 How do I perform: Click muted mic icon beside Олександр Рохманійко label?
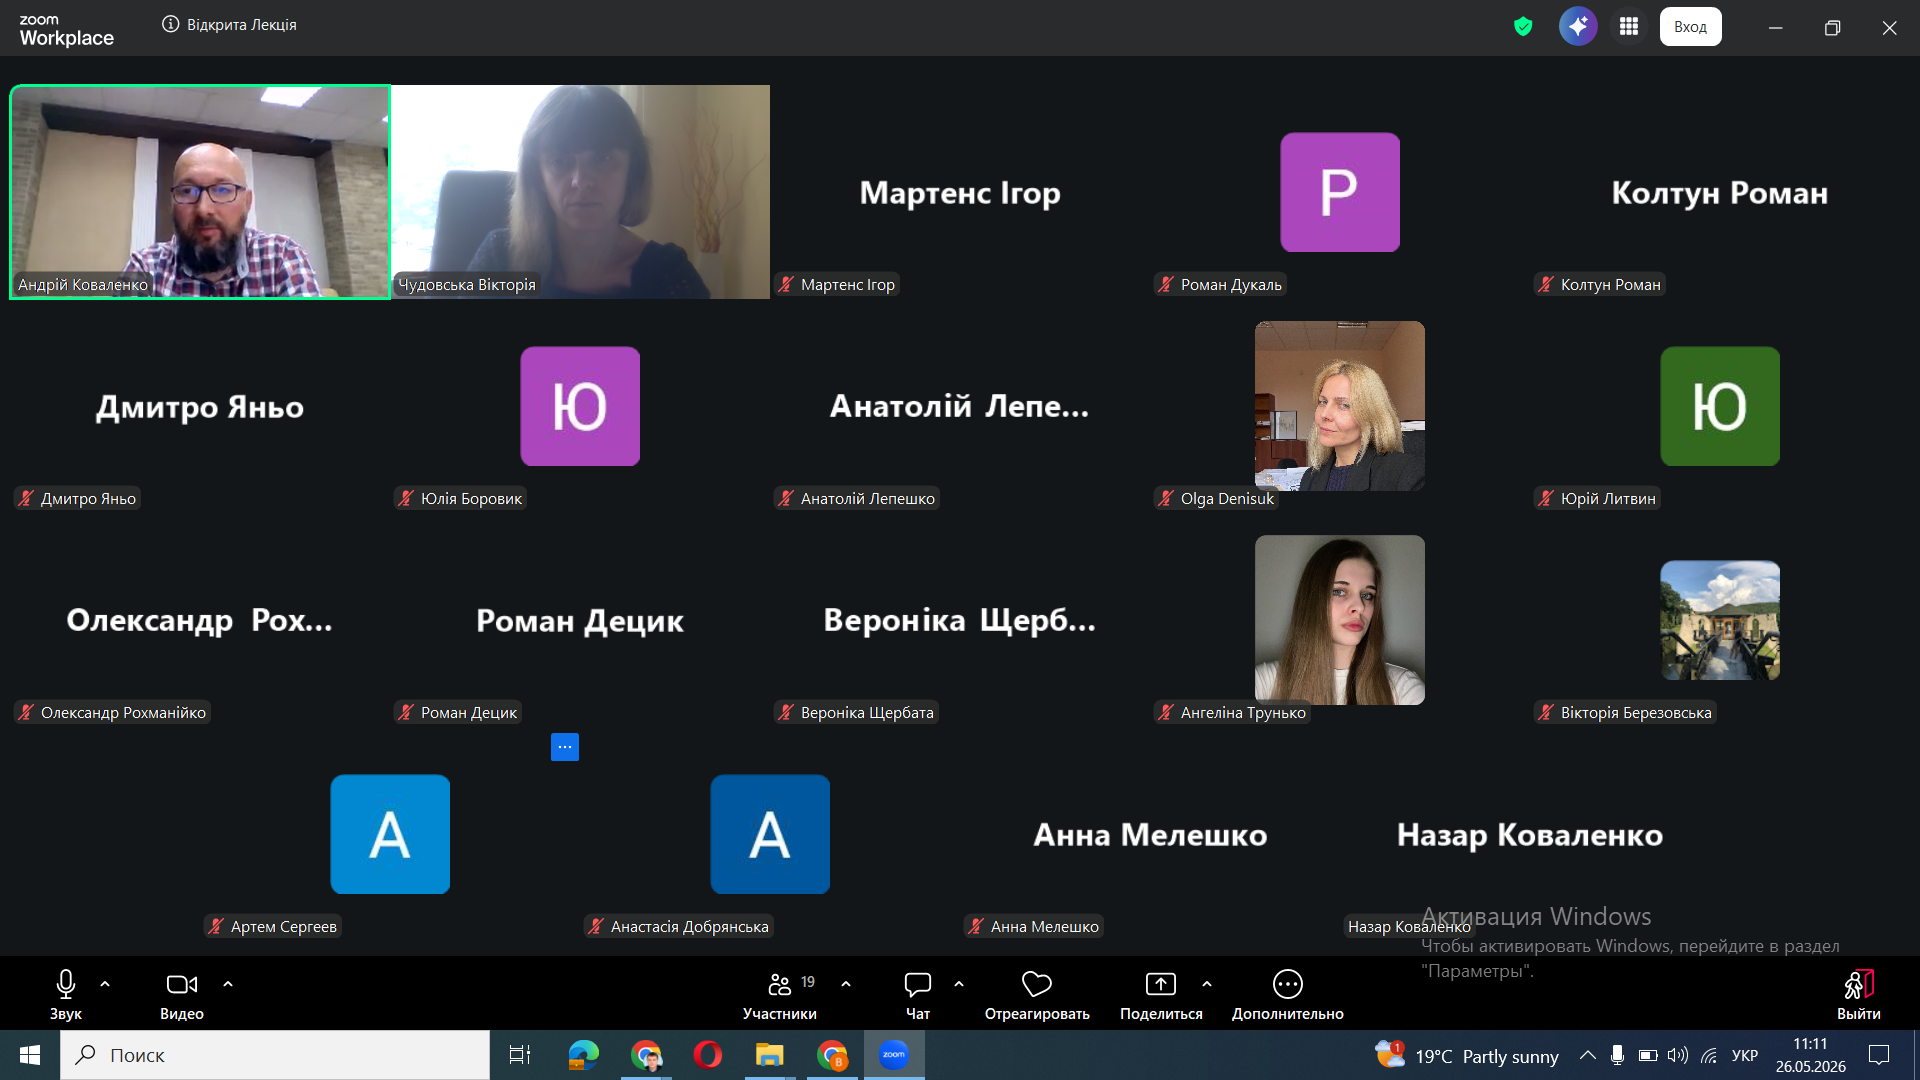[x=27, y=713]
